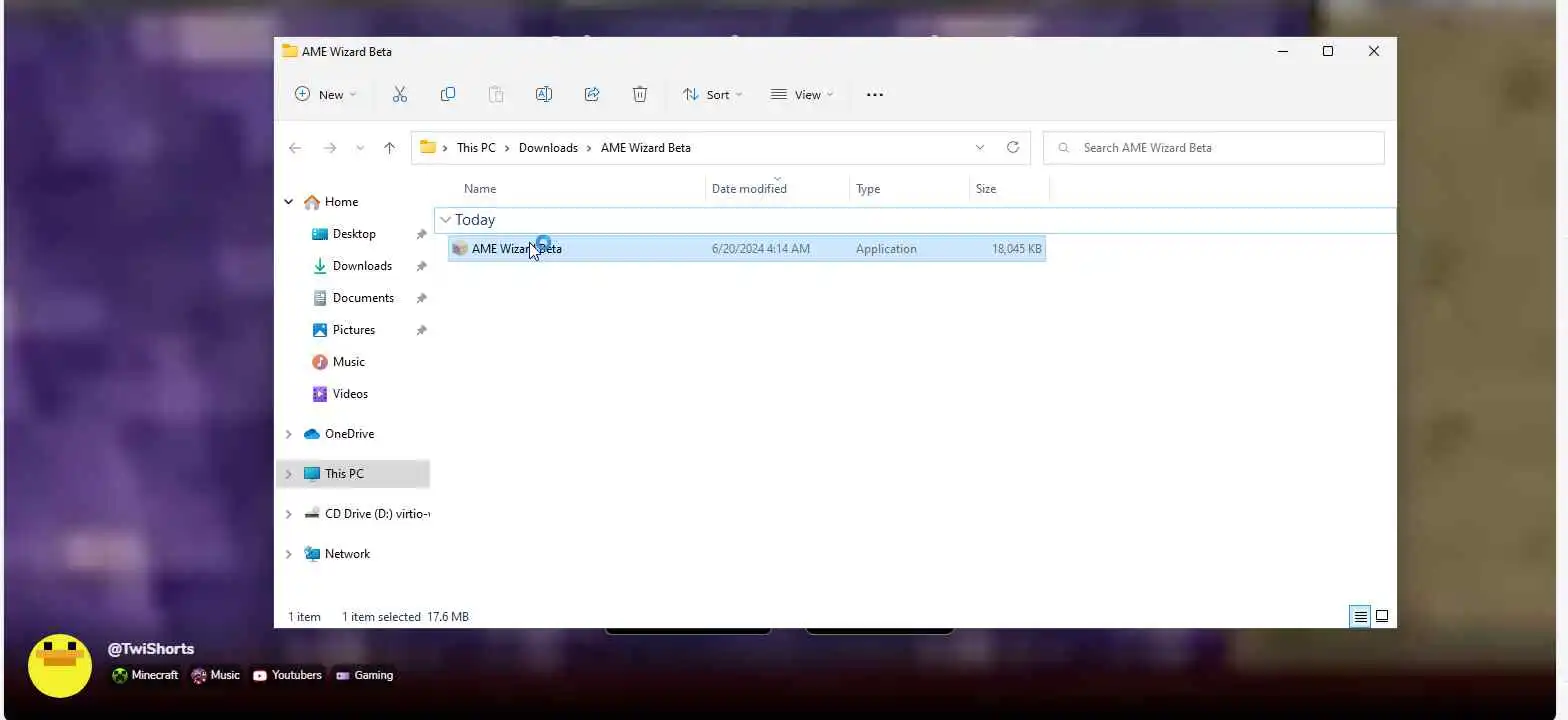
Task: Select Downloads breadcrumb
Action: (548, 148)
